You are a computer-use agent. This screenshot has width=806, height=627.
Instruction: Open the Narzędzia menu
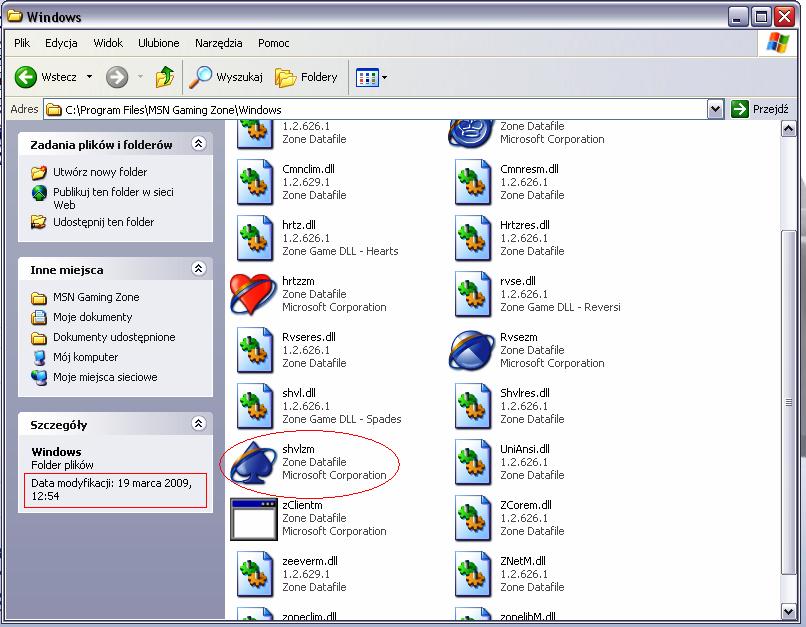pos(218,43)
